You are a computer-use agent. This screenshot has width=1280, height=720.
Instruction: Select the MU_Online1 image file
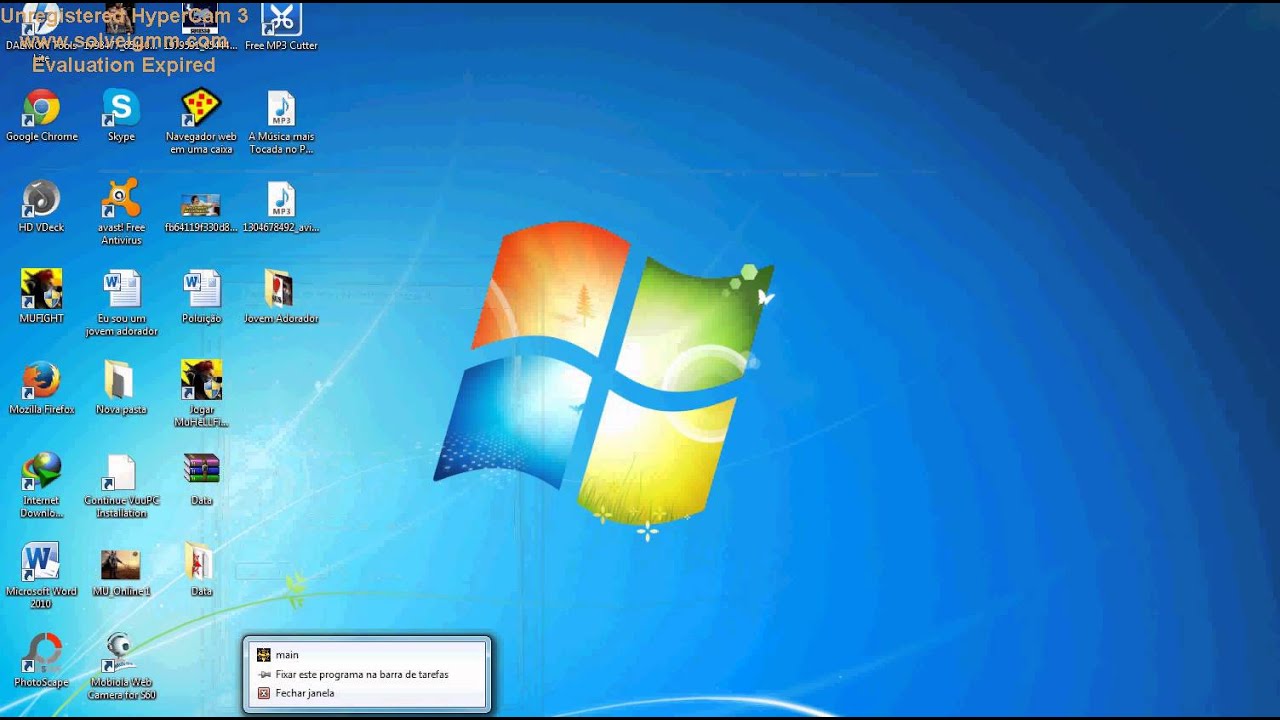(121, 570)
